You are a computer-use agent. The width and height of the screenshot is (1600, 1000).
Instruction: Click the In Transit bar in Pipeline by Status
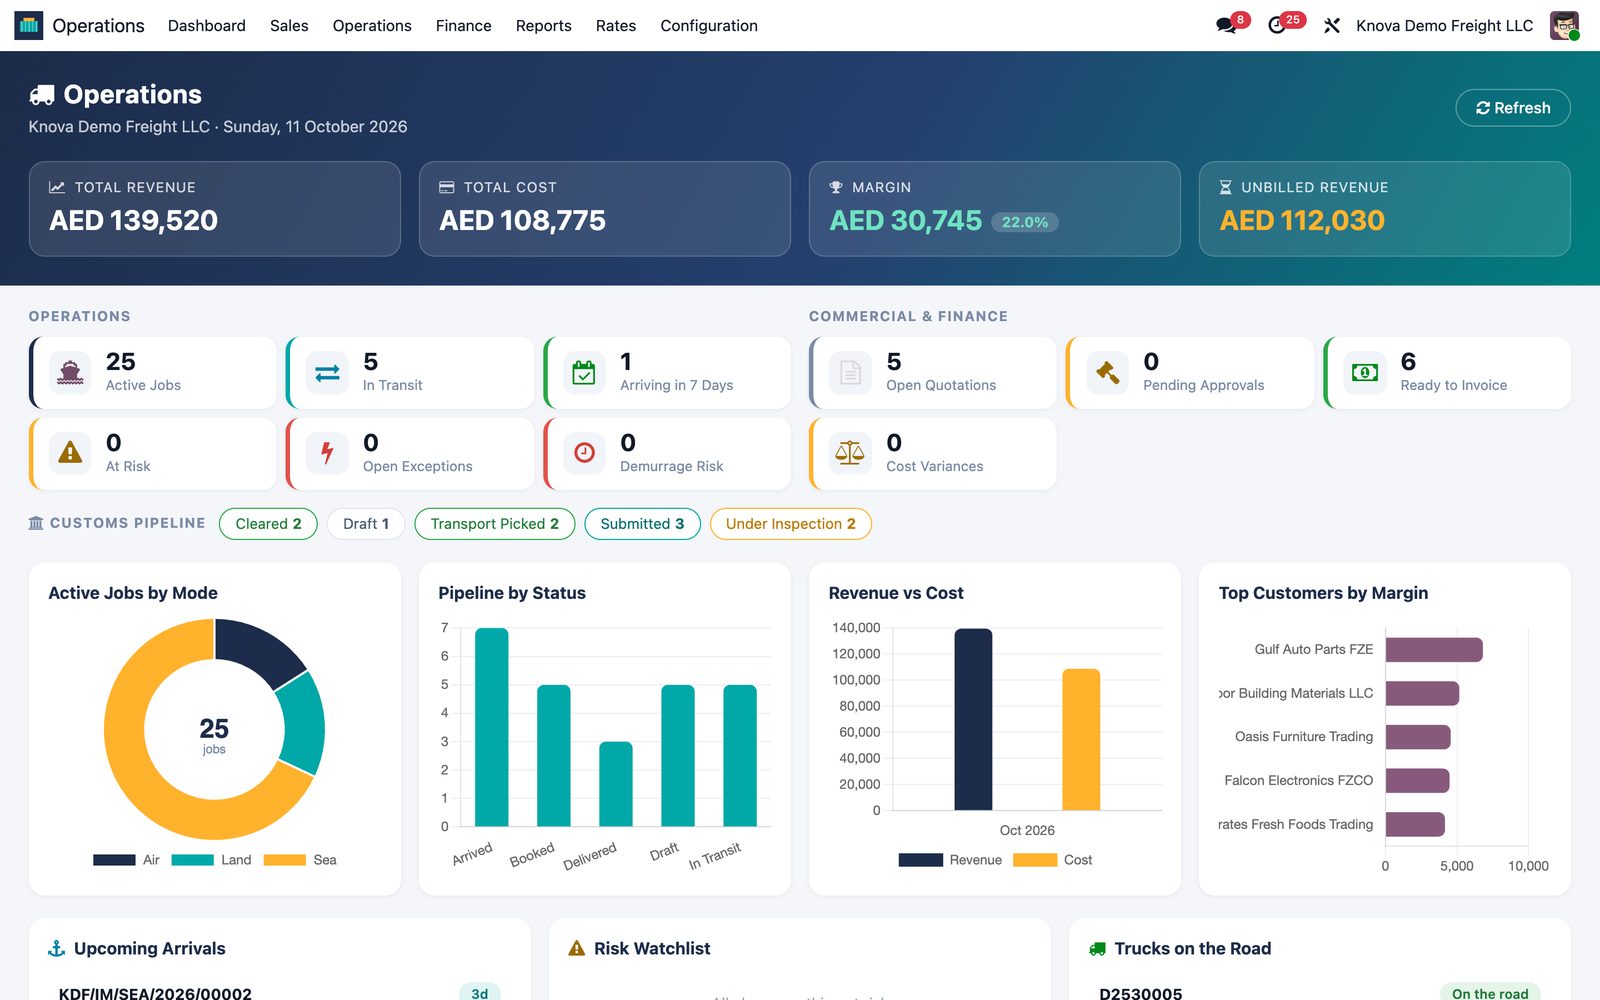coord(740,755)
